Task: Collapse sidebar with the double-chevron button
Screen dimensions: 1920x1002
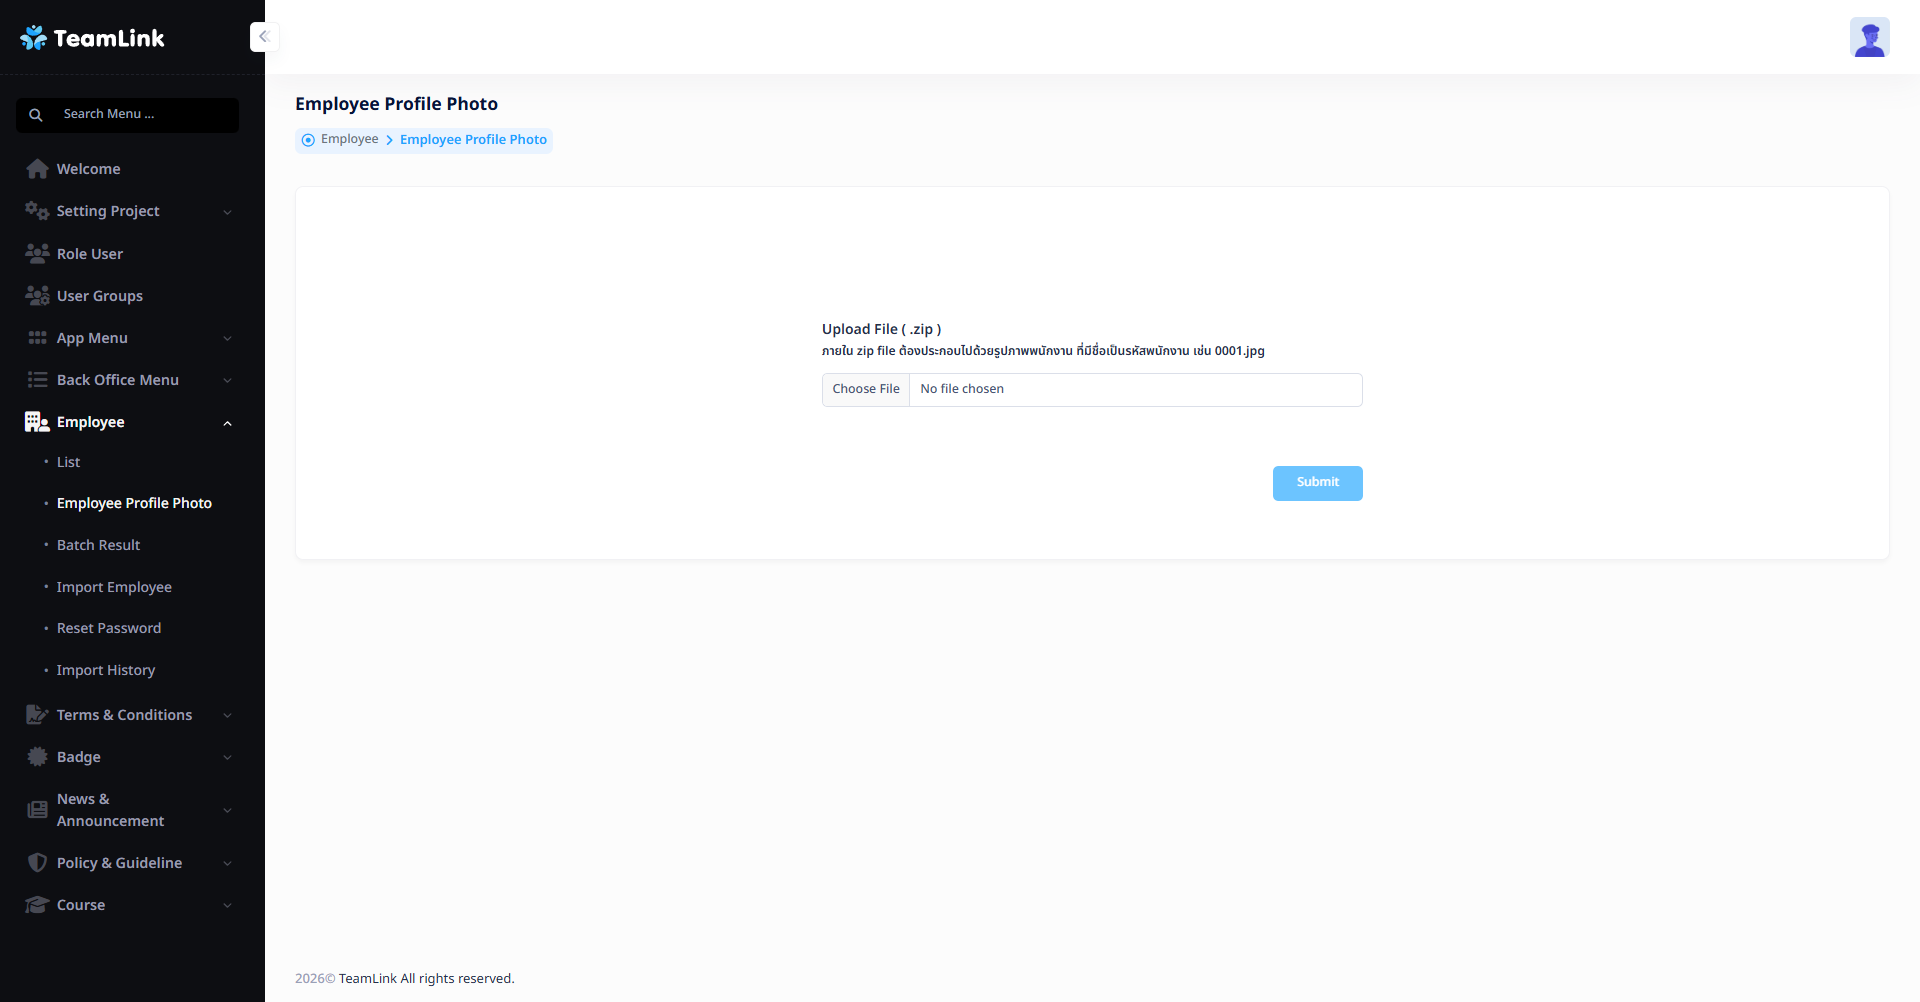Action: 264,37
